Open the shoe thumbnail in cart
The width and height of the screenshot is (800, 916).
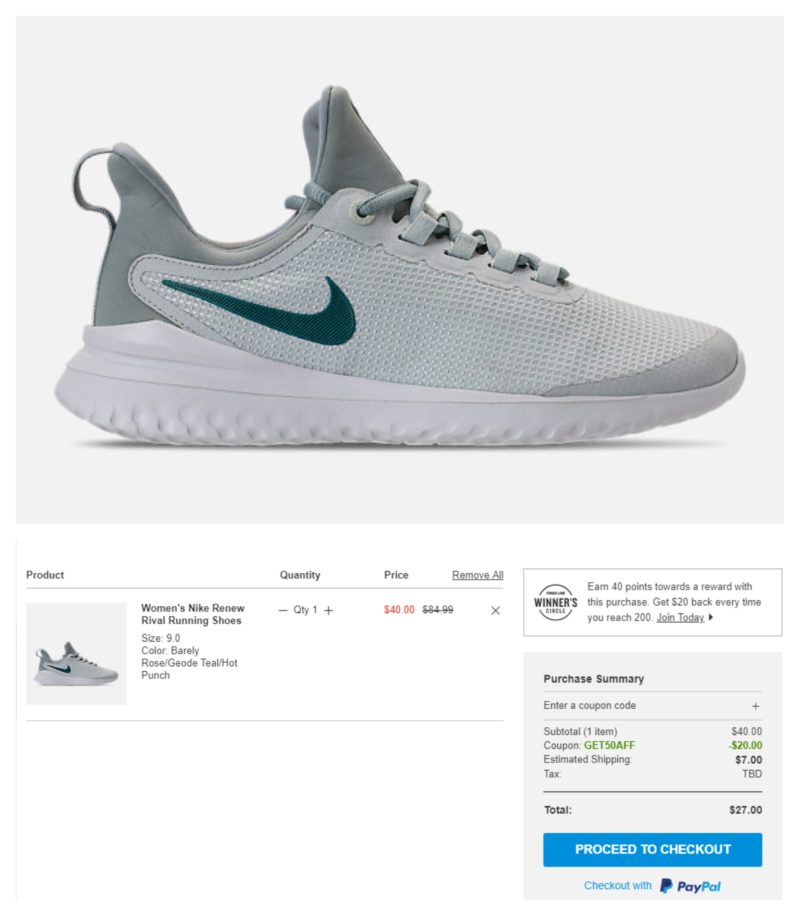pyautogui.click(x=76, y=654)
